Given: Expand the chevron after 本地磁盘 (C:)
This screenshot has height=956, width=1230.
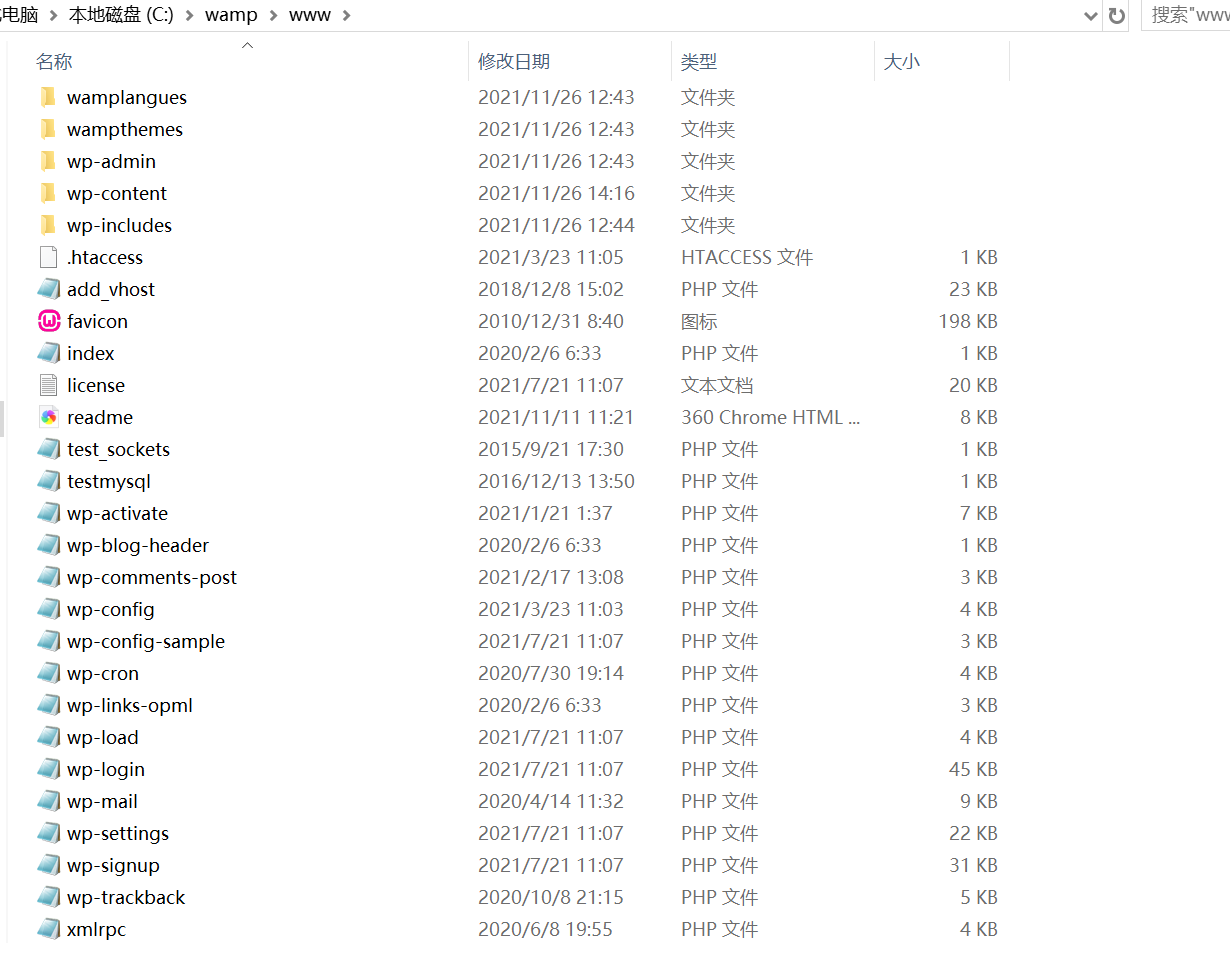Looking at the screenshot, I should [x=190, y=15].
